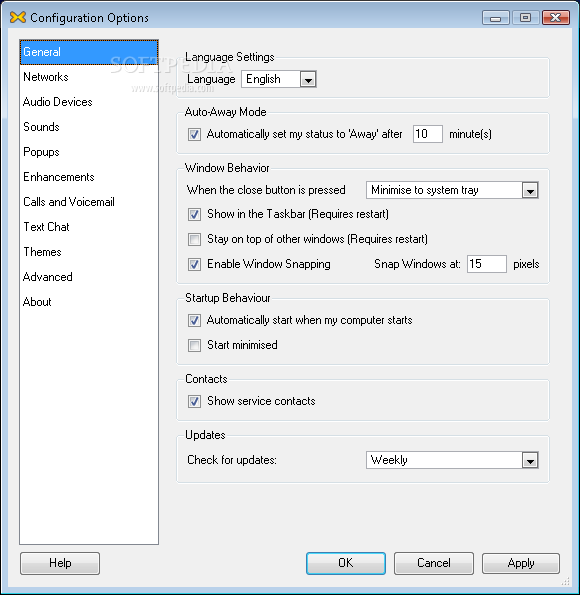Select the General category
580x595 pixels.
point(89,52)
